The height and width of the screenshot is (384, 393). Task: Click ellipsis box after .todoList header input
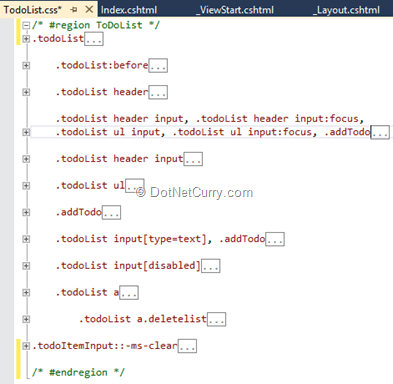pos(193,159)
